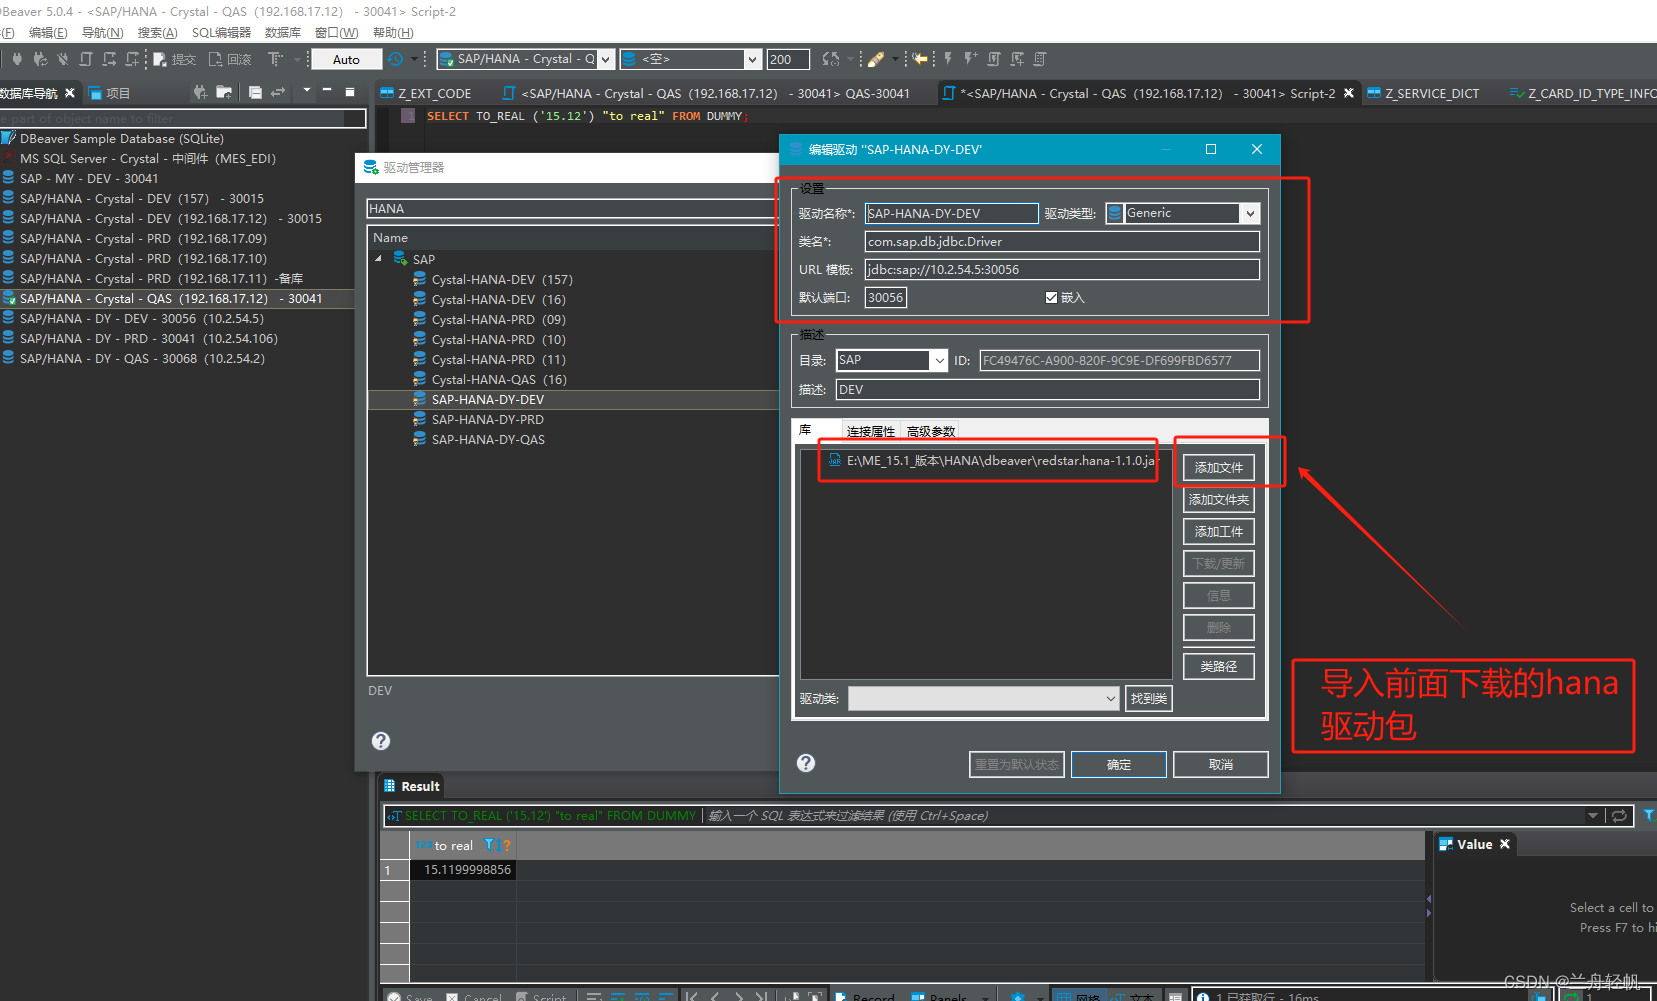Viewport: 1657px width, 1001px height.
Task: Click the execute SQL statement lightning icon
Action: (x=947, y=59)
